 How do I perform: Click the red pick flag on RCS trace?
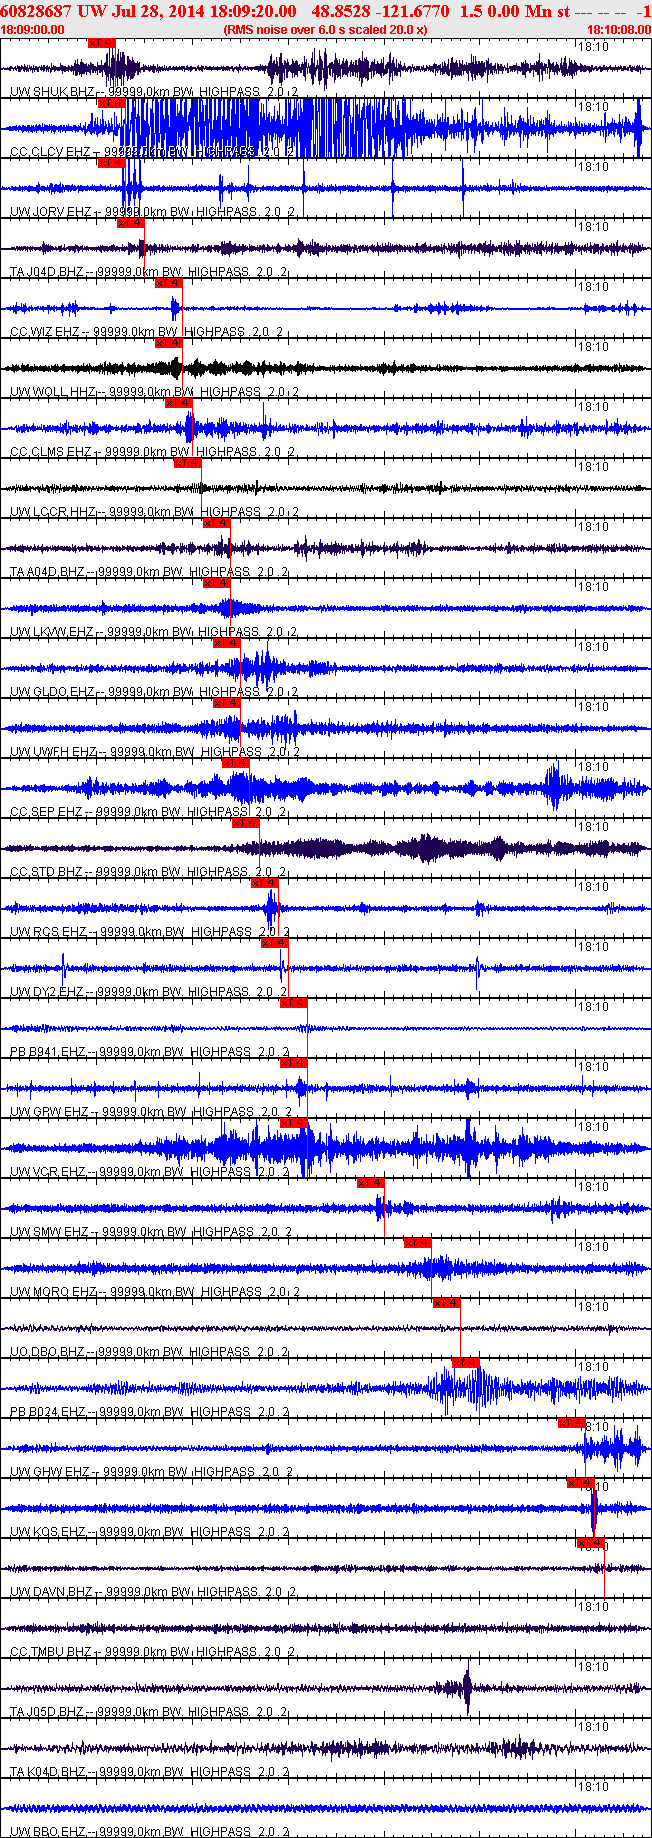[x=265, y=883]
